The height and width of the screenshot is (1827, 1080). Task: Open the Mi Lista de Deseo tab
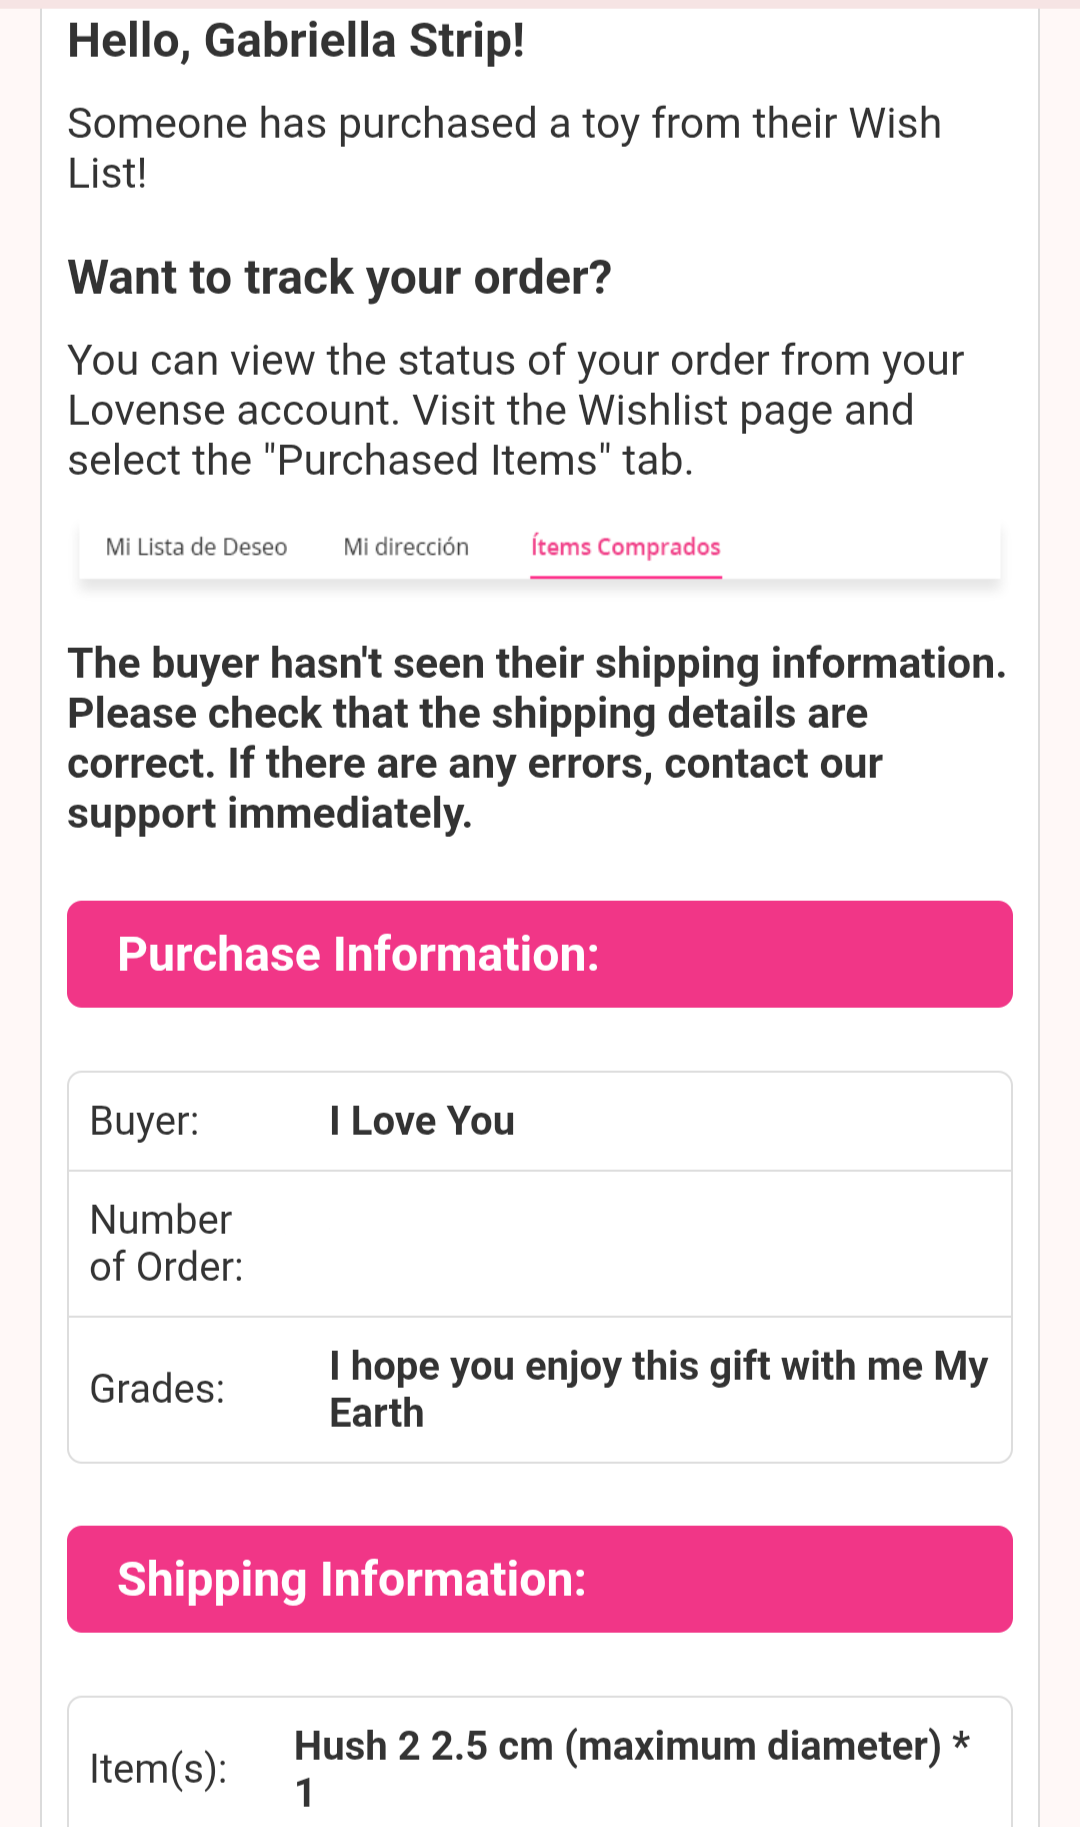[x=196, y=547]
